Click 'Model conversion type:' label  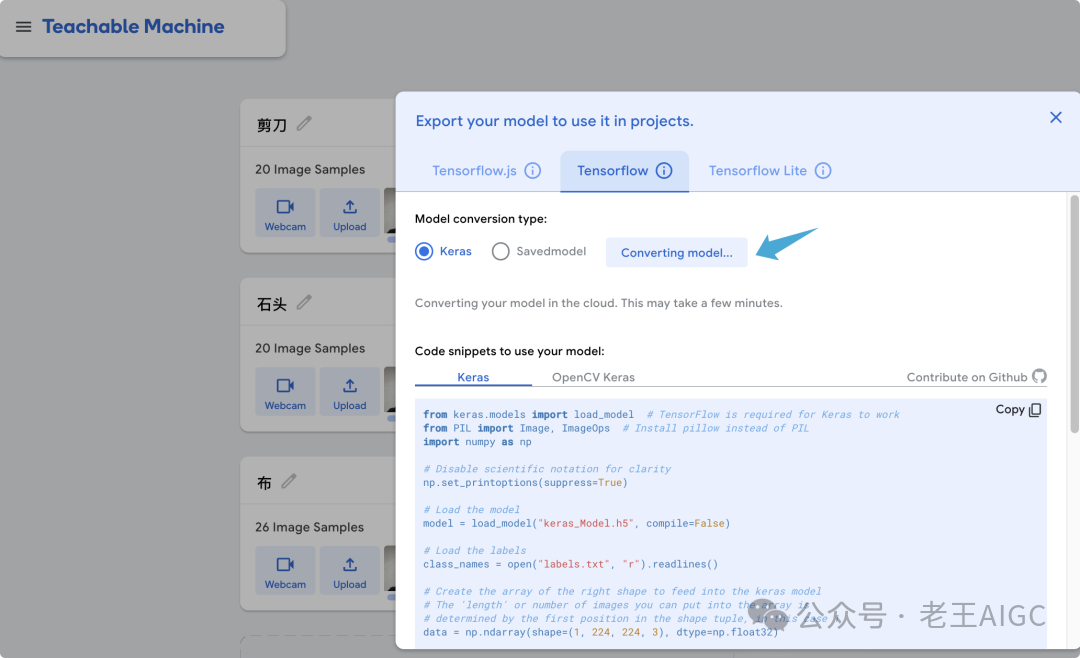[481, 219]
